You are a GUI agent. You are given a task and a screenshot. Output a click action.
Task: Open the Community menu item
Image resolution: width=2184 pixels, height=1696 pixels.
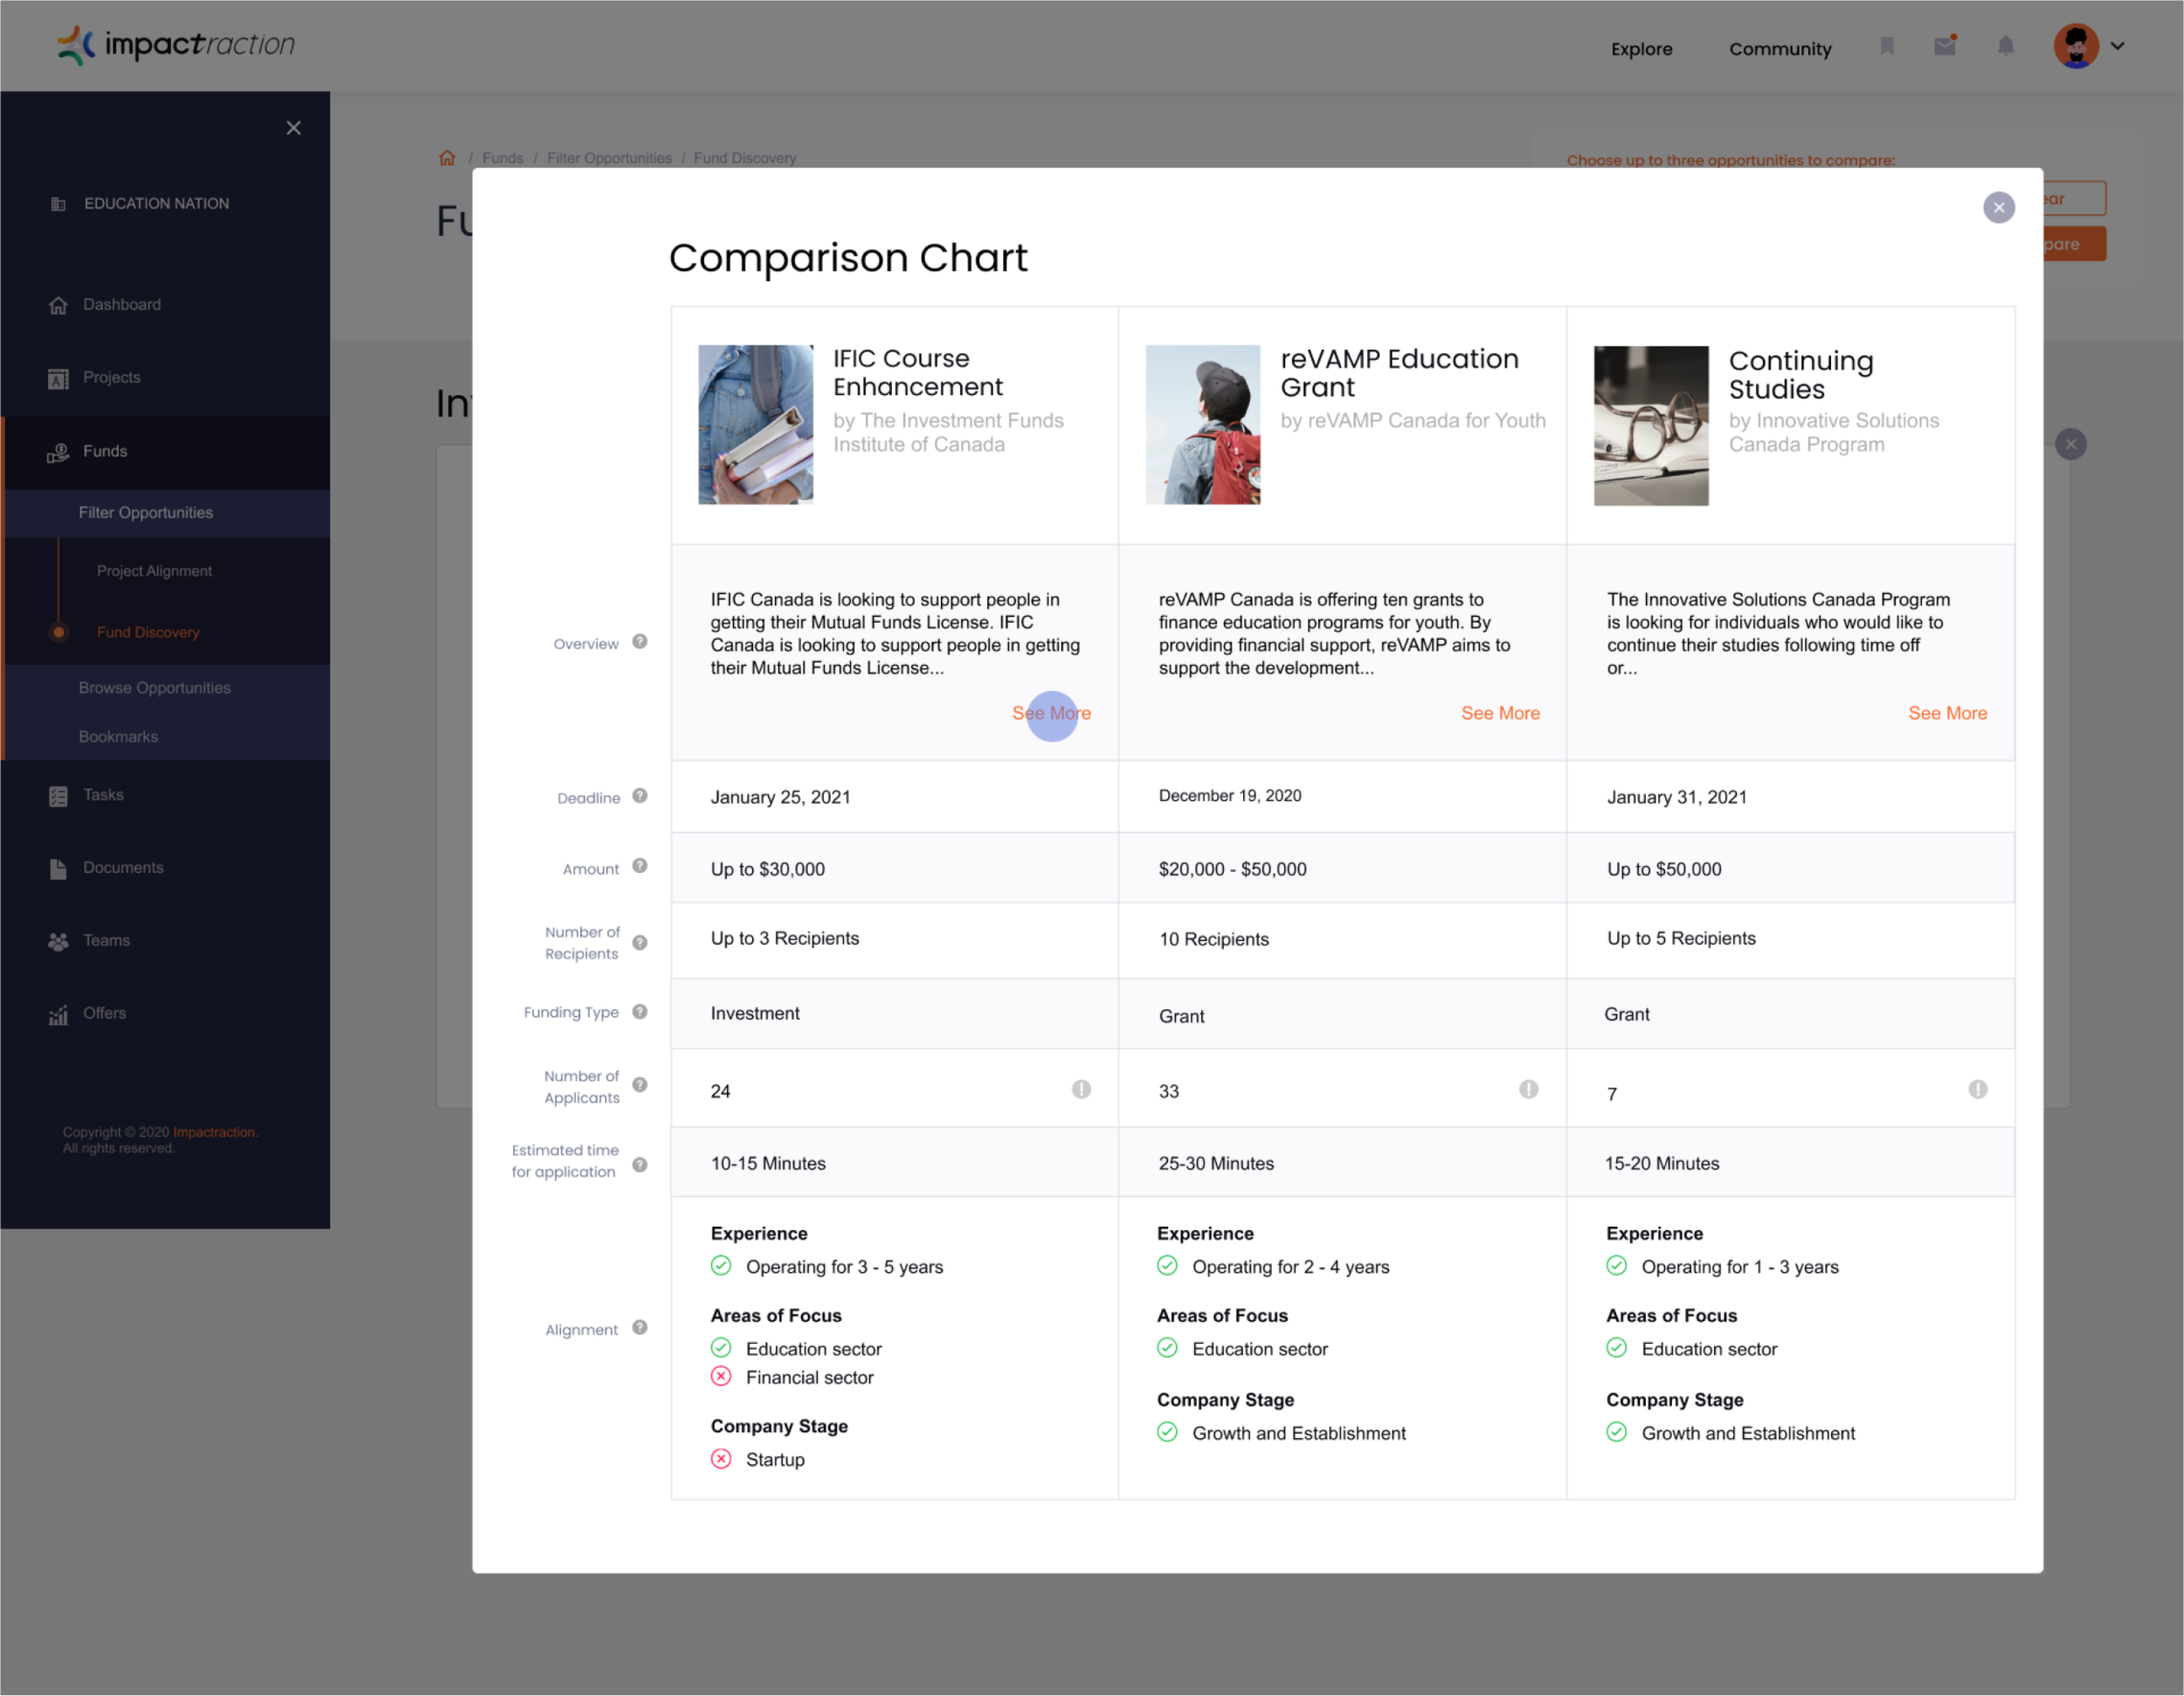(x=1780, y=49)
